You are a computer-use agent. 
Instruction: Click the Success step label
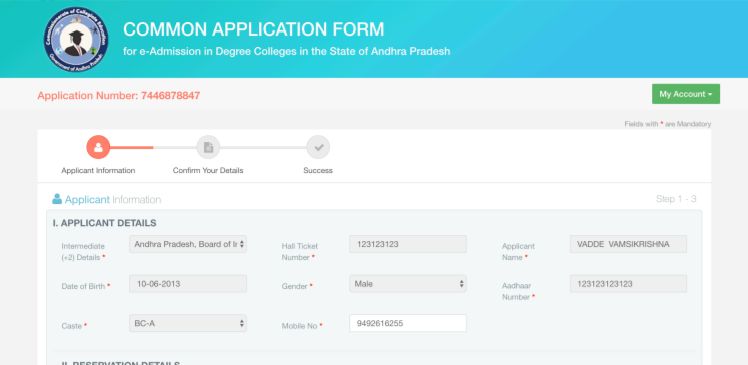coord(318,170)
